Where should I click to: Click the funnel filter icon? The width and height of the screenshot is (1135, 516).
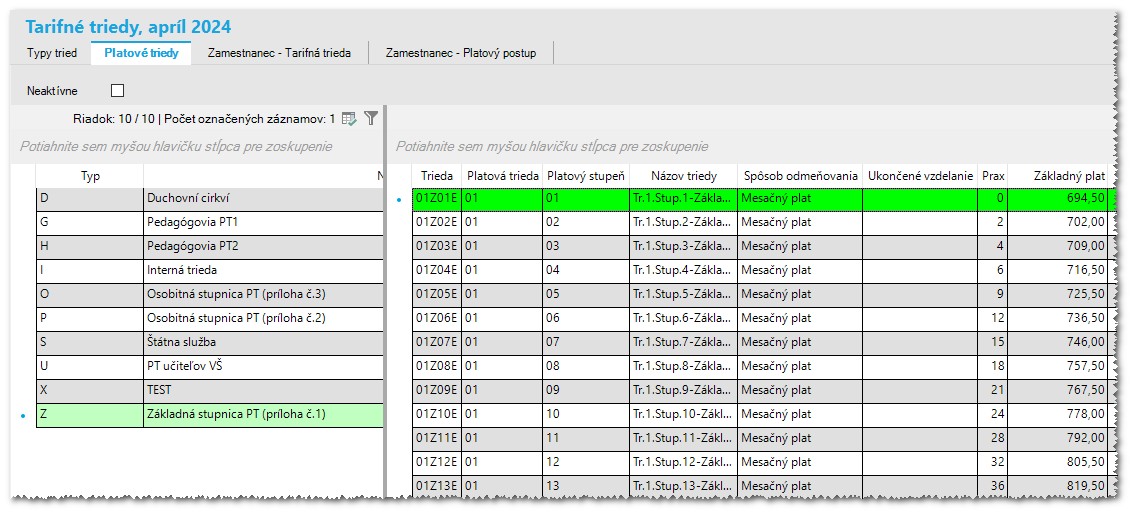pyautogui.click(x=371, y=118)
